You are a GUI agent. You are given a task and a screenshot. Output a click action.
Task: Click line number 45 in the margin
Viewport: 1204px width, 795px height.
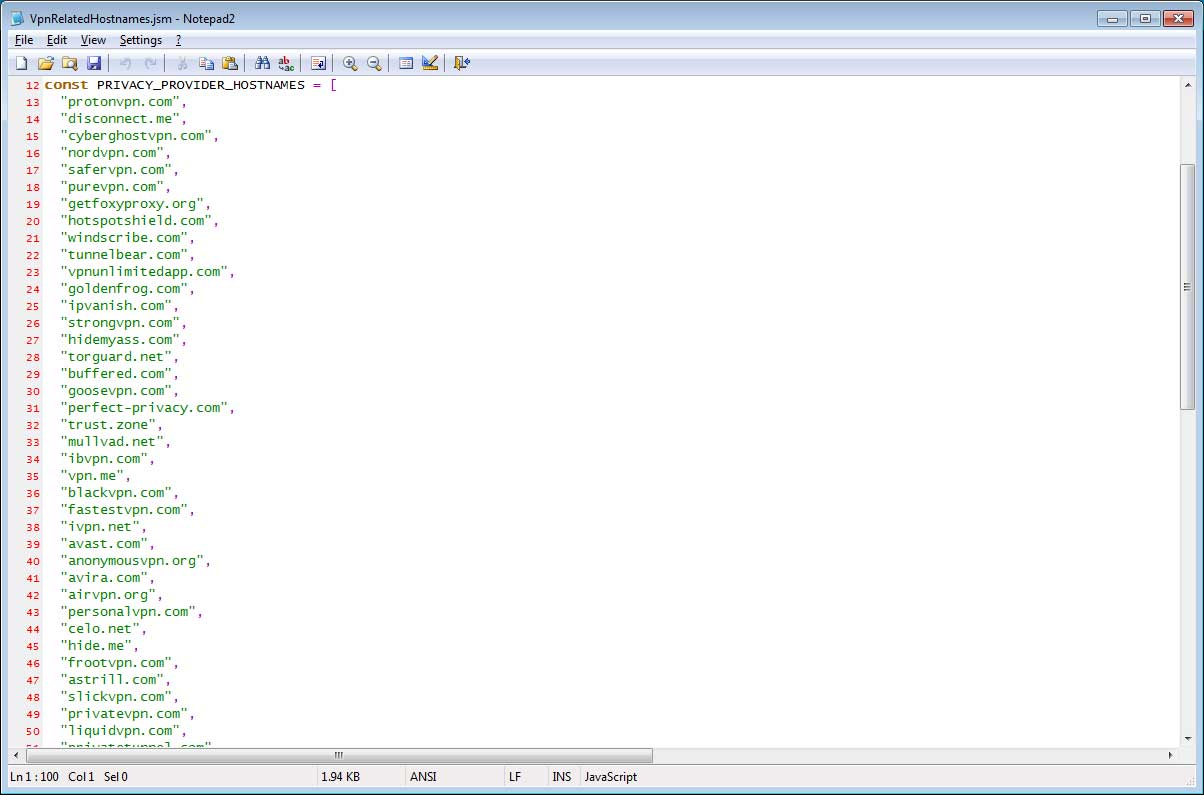point(33,646)
